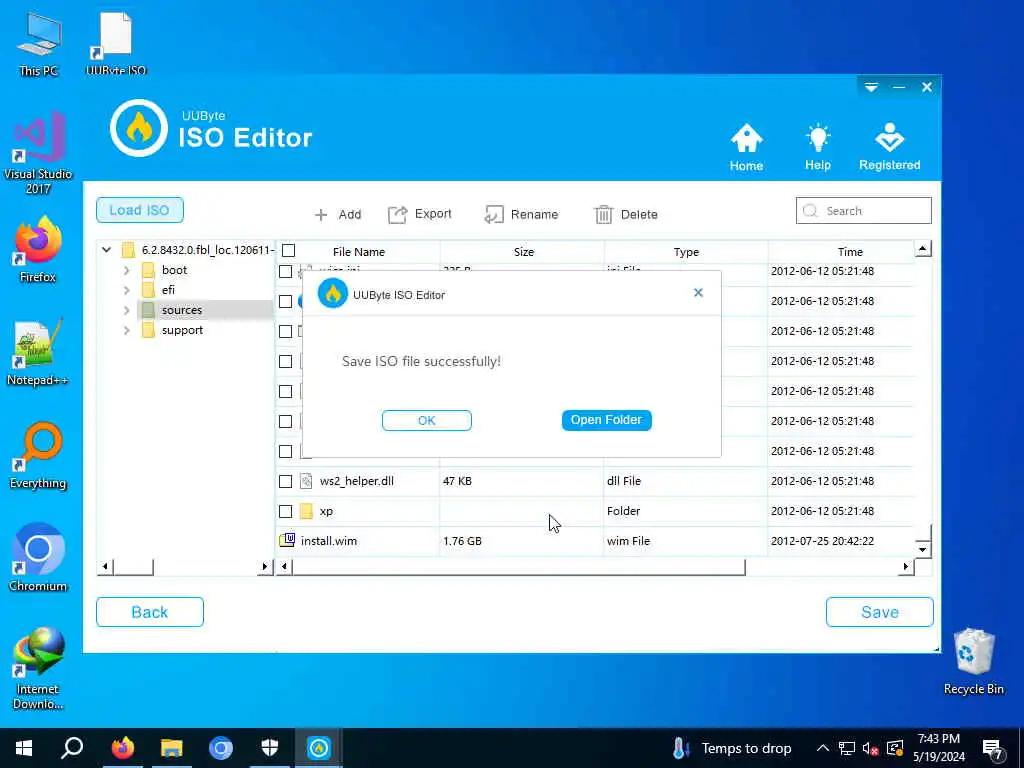Click the folder tree scroll-left arrow
1024x768 pixels.
[105, 566]
